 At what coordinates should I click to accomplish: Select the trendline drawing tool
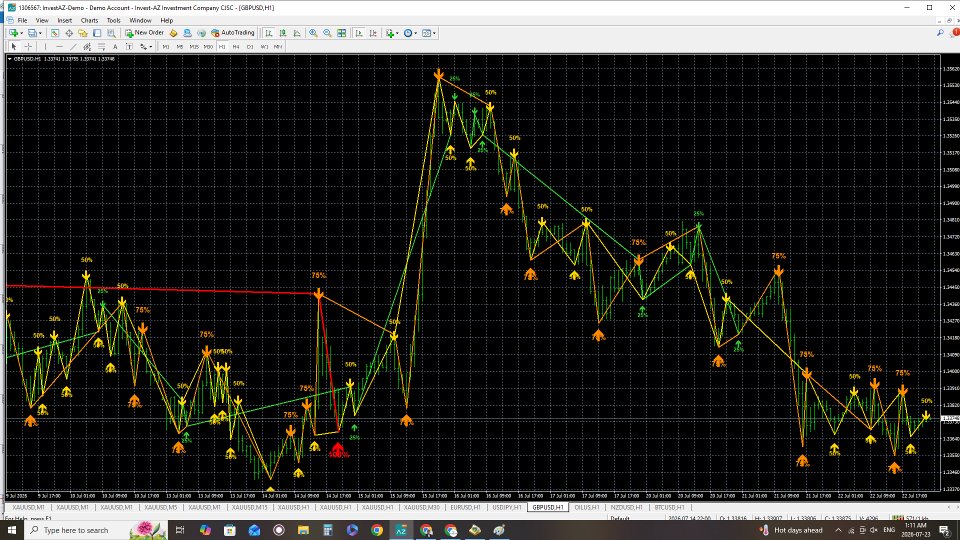pos(73,47)
